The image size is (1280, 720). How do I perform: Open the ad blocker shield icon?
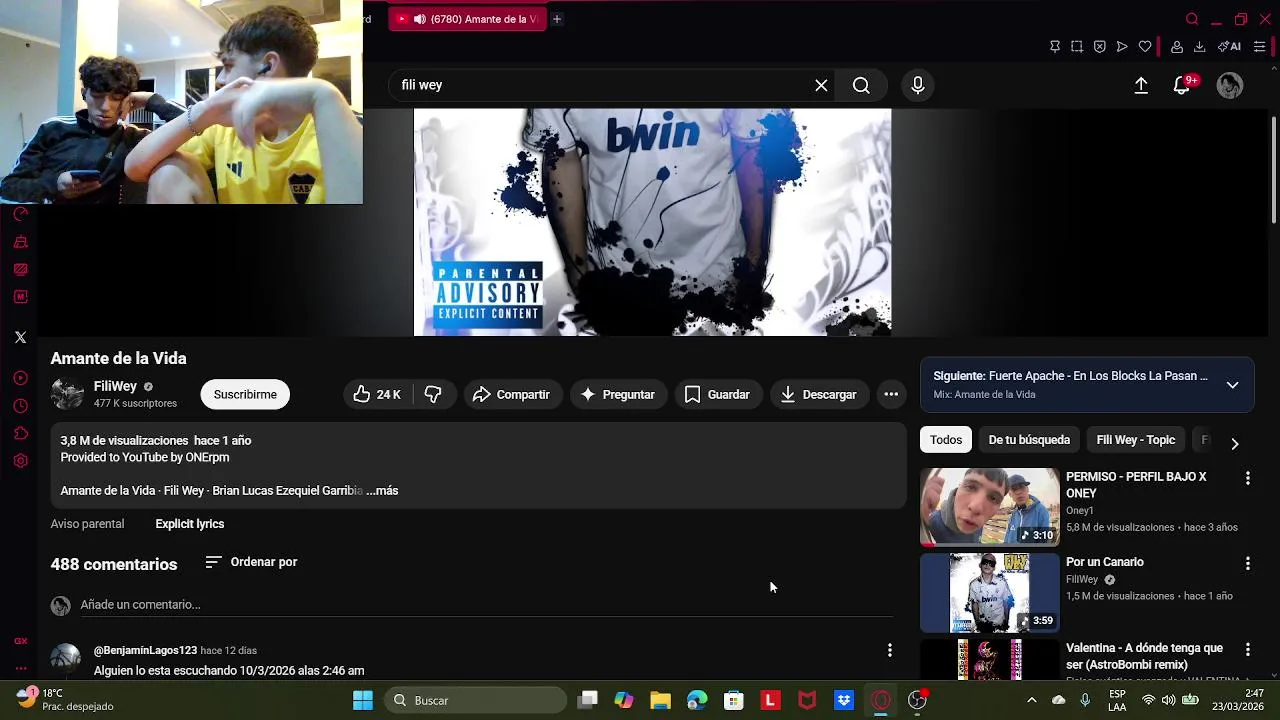click(1099, 46)
